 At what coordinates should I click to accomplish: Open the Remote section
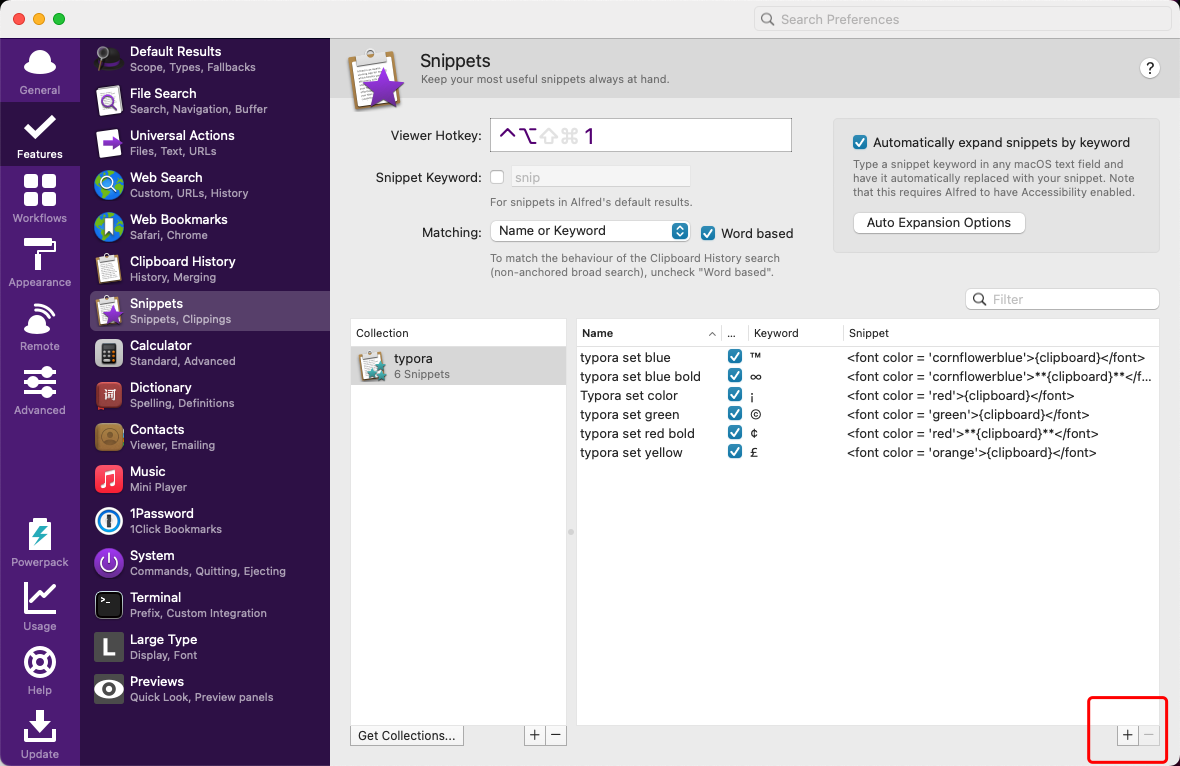39,327
